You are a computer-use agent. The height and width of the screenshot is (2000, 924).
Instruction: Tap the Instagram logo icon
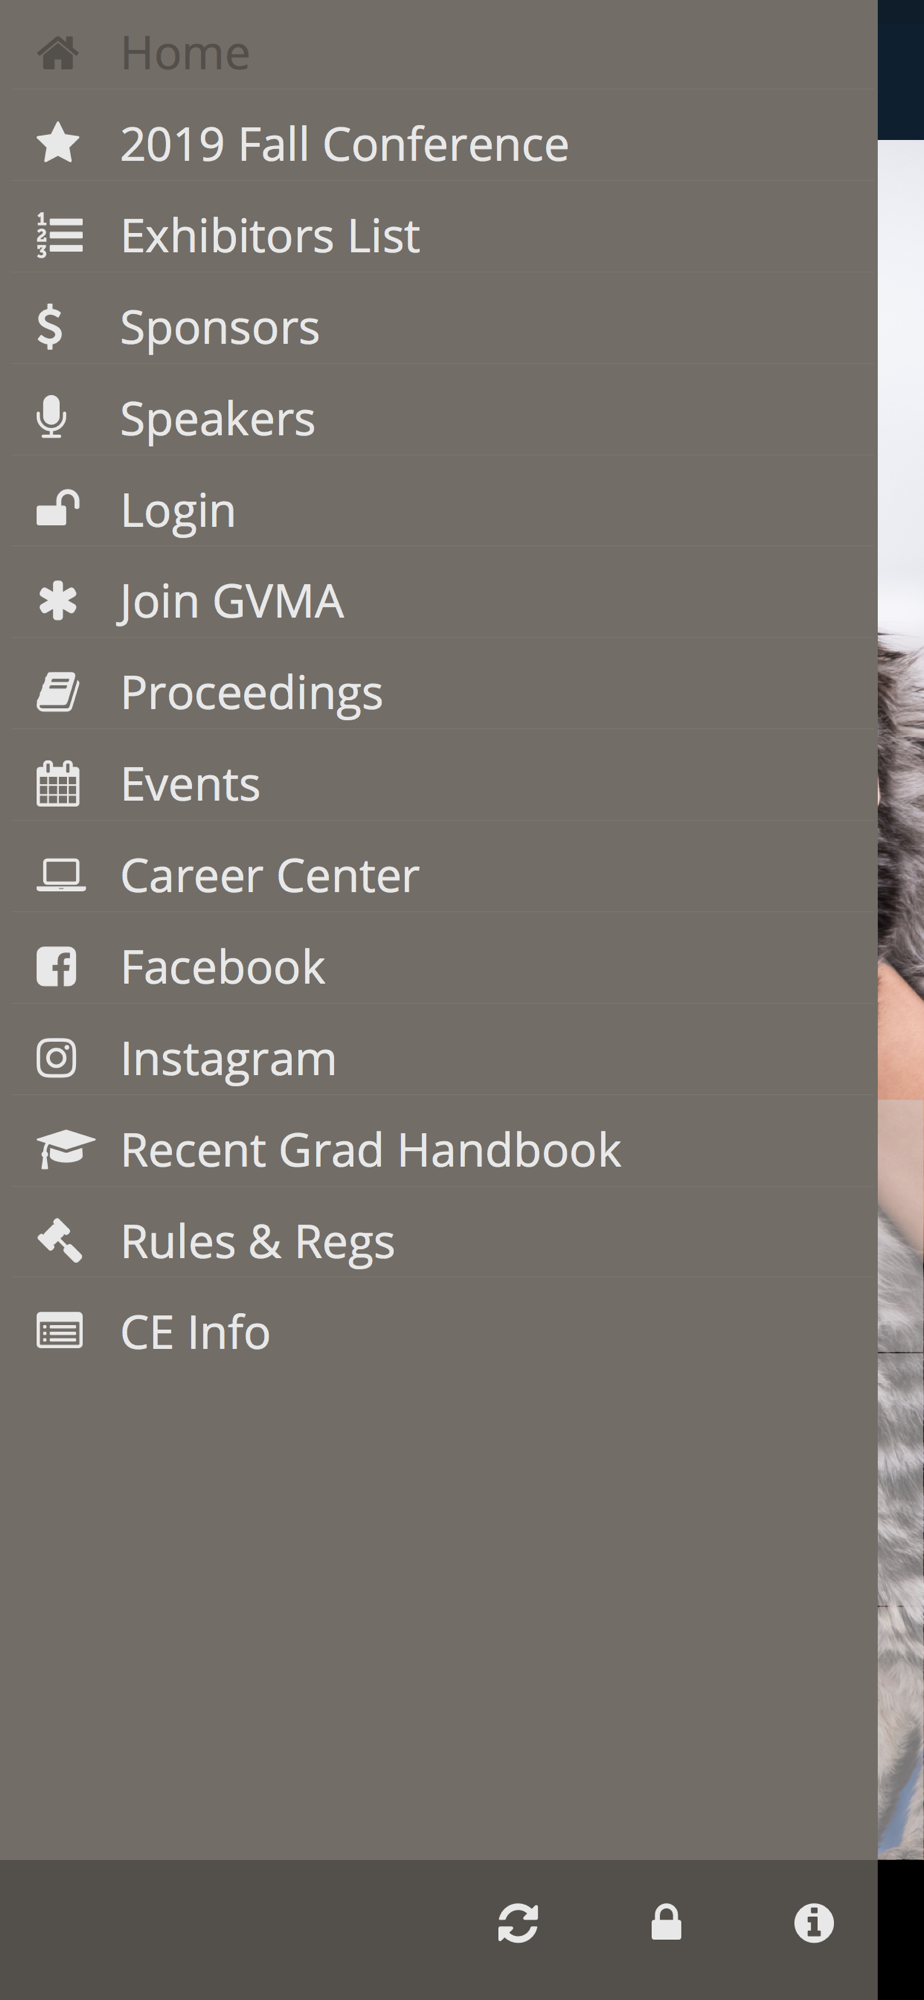[x=57, y=1058]
